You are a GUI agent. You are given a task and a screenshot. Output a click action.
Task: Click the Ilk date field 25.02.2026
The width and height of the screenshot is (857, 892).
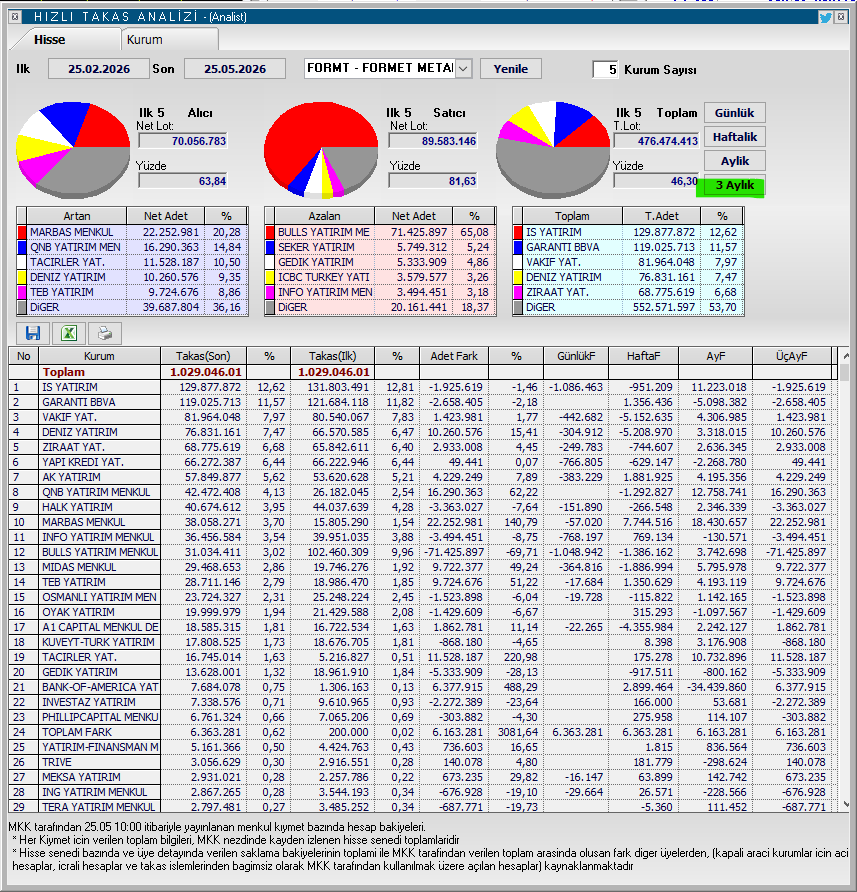(x=99, y=69)
